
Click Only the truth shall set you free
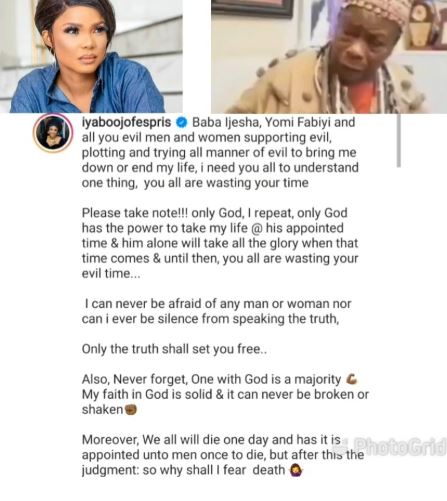click(x=174, y=349)
